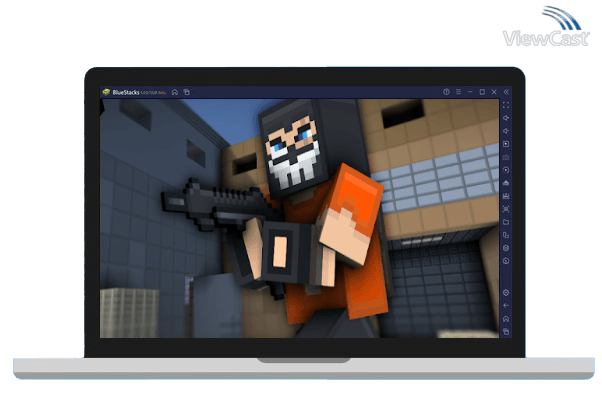The width and height of the screenshot is (602, 414).
Task: Open the install APK sidebar icon
Action: pyautogui.click(x=506, y=183)
